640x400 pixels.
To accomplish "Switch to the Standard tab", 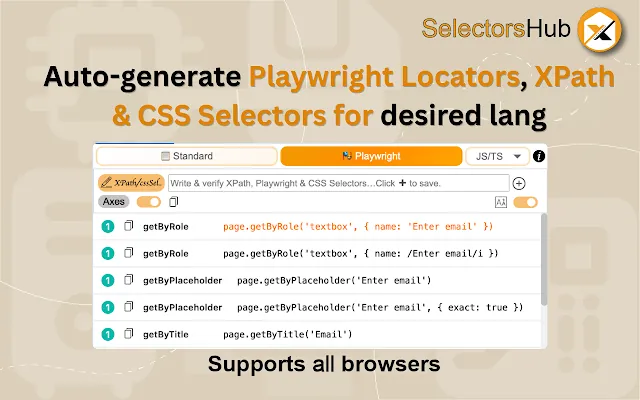I will (x=187, y=156).
